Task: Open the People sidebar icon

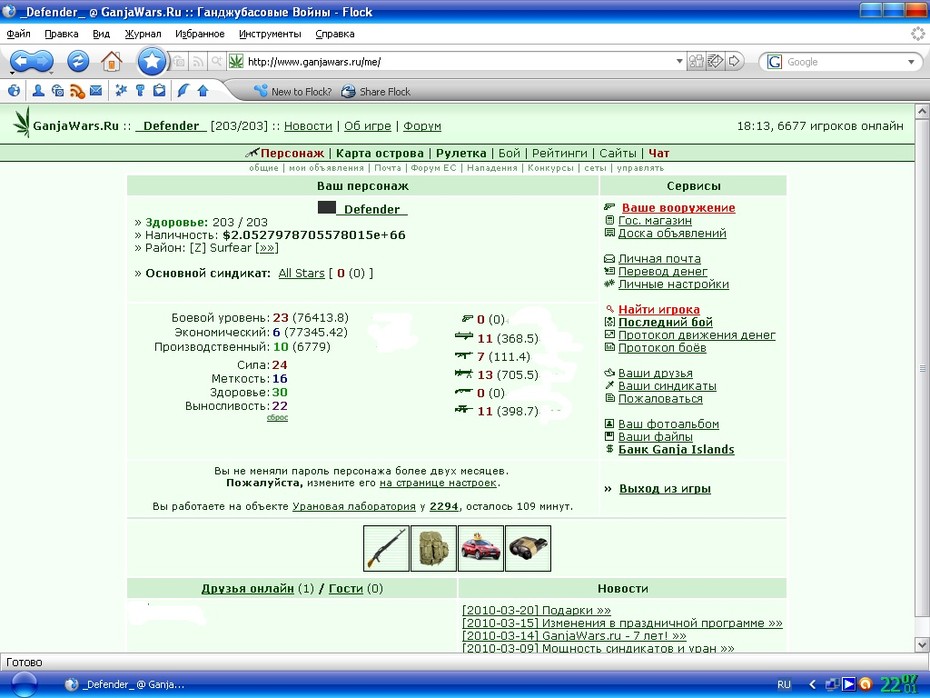Action: (x=38, y=91)
